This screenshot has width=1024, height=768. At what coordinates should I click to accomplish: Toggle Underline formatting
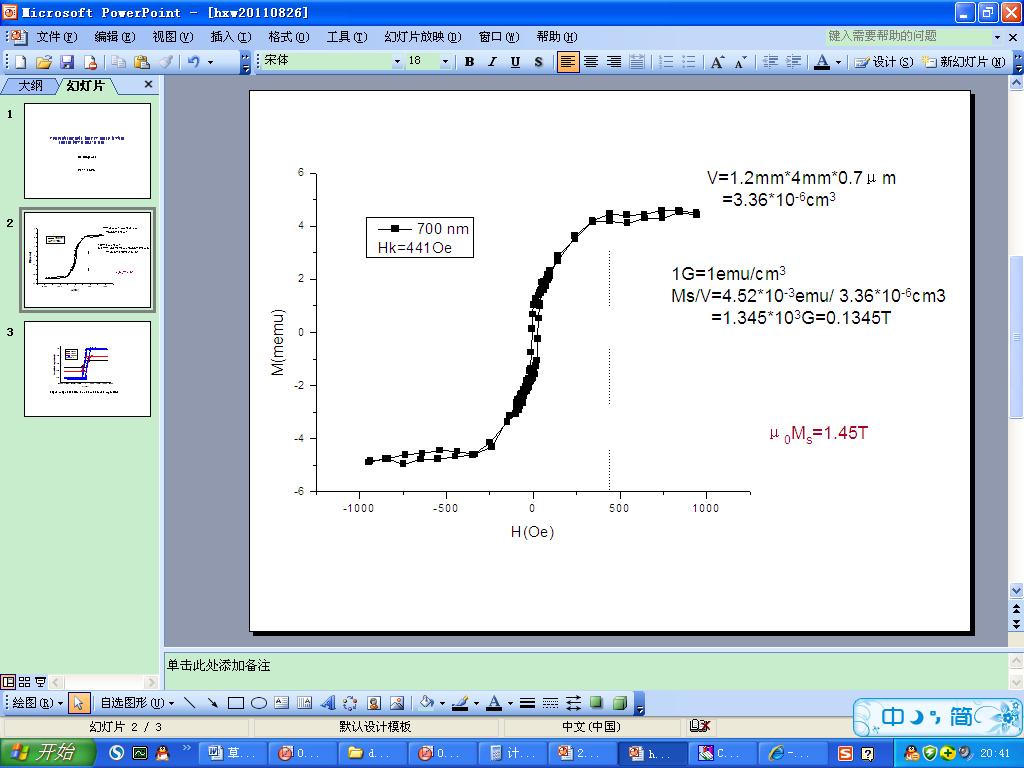[x=515, y=62]
